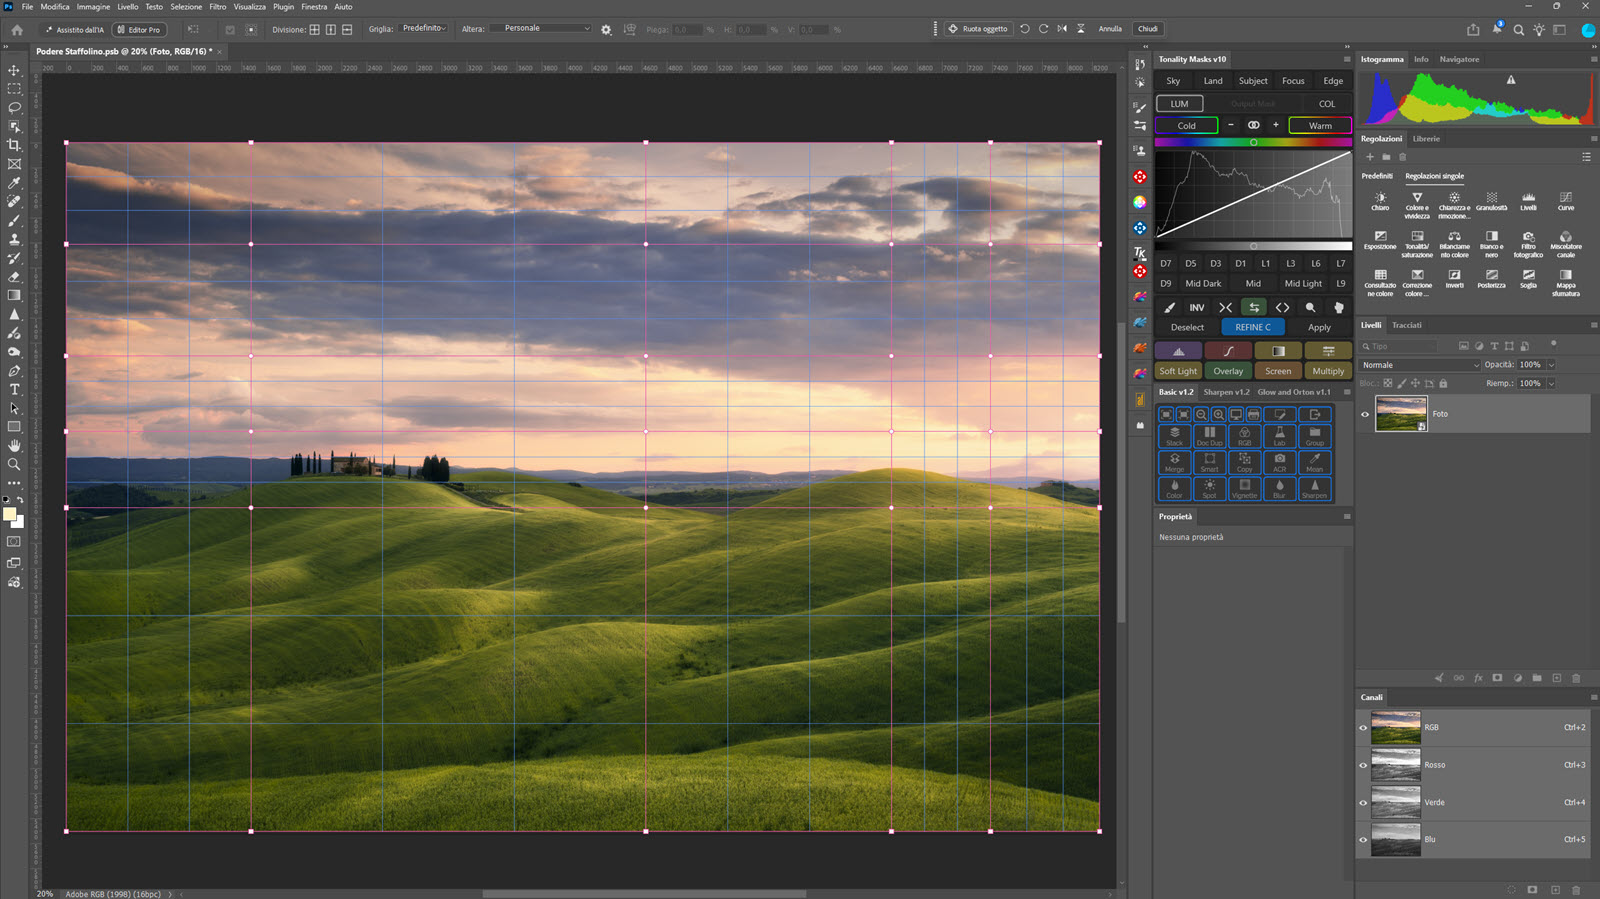
Task: Open the Normale blend mode dropdown
Action: click(1419, 365)
